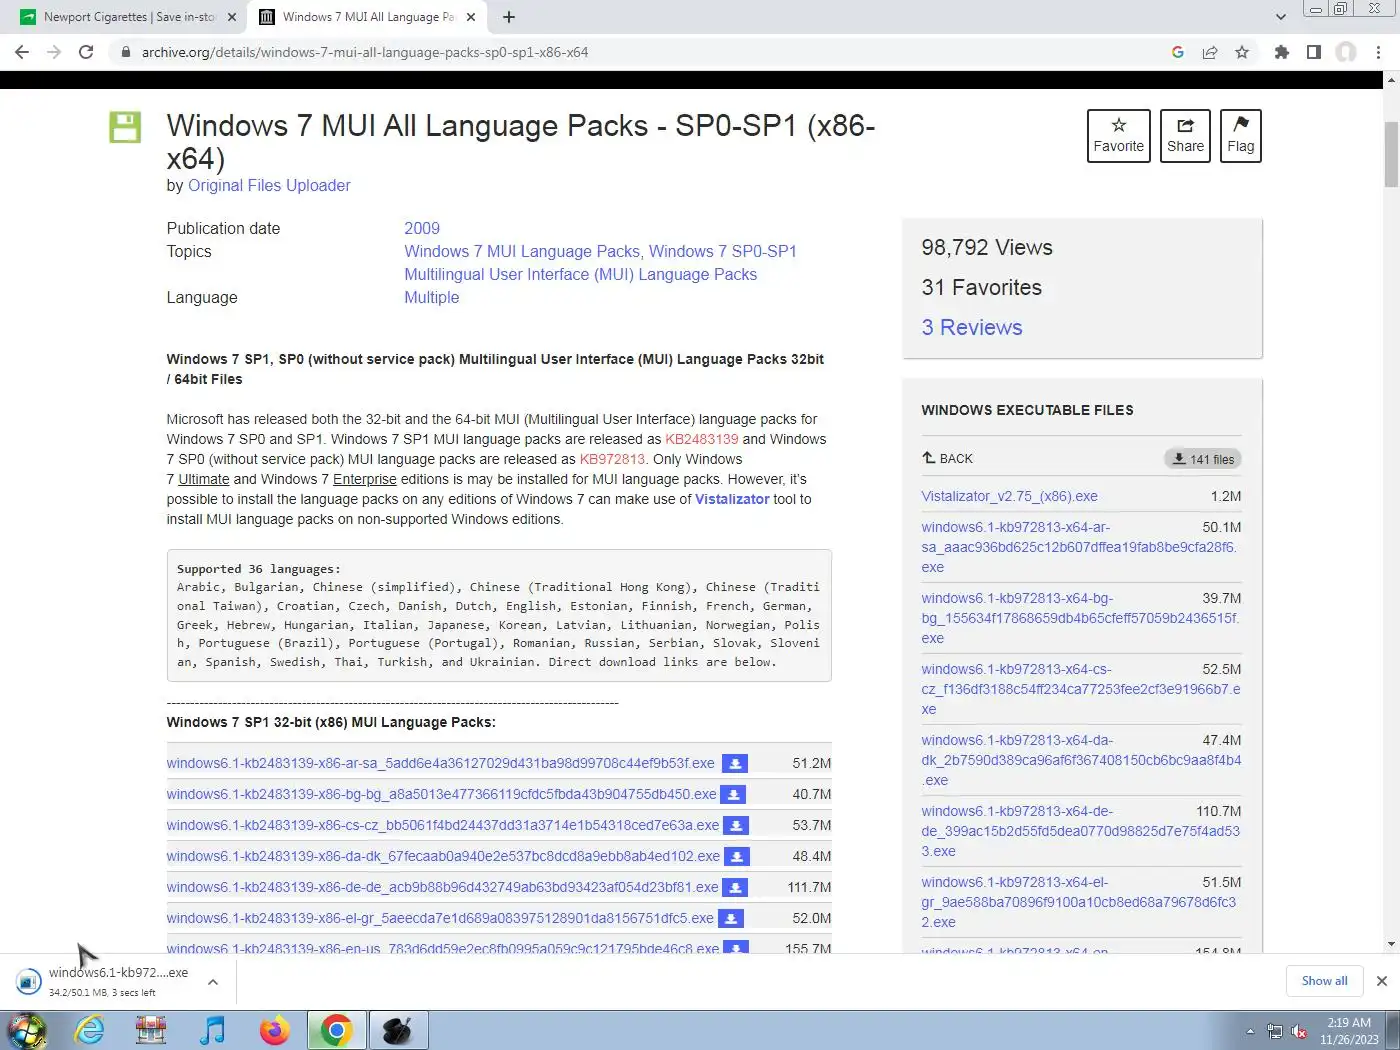
Task: Download the x86-el-gr language pack via its download icon
Action: coord(732,919)
